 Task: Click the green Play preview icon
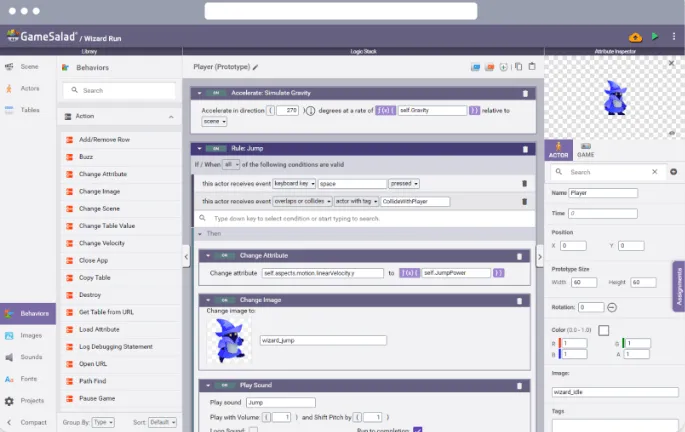click(654, 37)
